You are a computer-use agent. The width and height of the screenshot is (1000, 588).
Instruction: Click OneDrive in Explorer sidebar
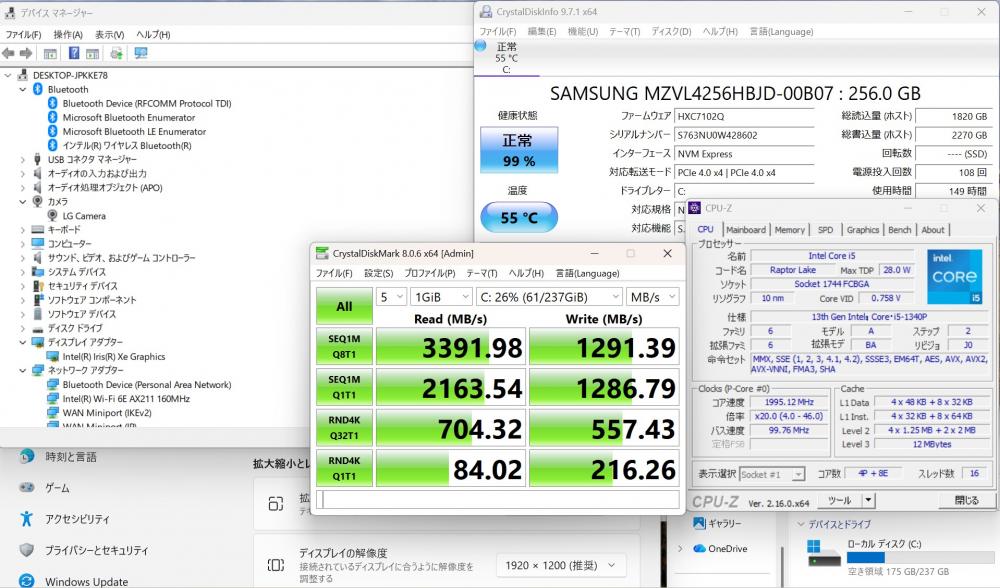(x=727, y=548)
